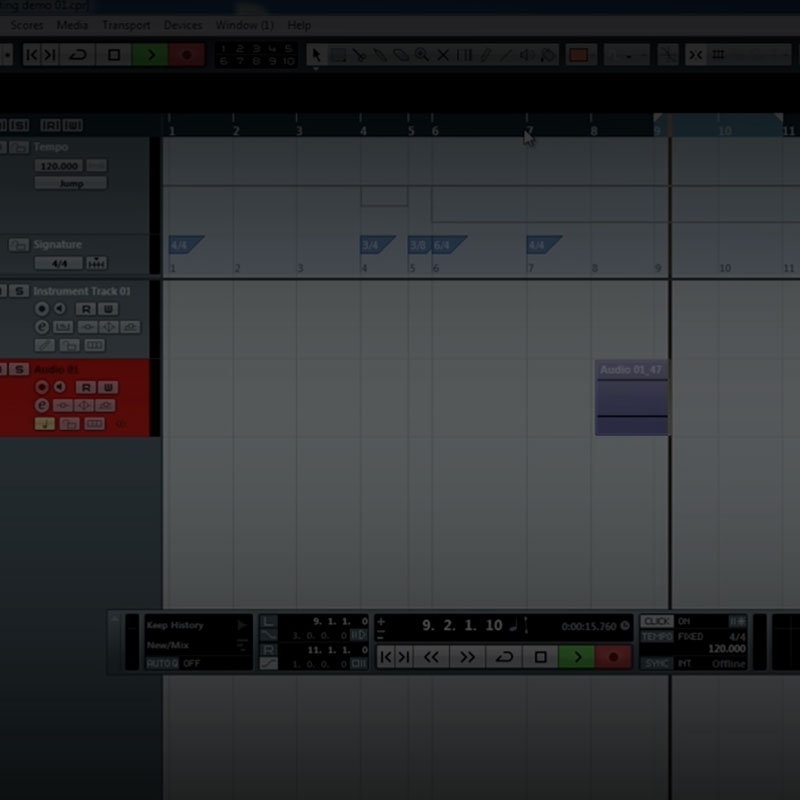Screen dimensions: 800x800
Task: Select the Line tool
Action: pos(506,55)
